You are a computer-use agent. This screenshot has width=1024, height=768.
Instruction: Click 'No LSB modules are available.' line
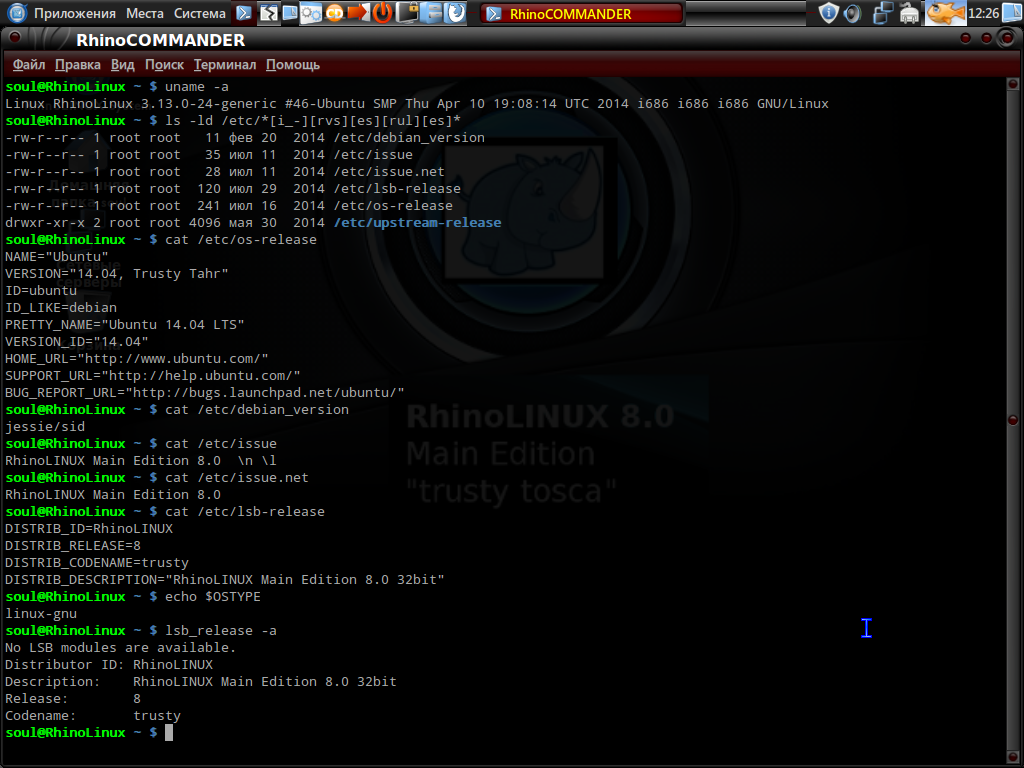(120, 647)
